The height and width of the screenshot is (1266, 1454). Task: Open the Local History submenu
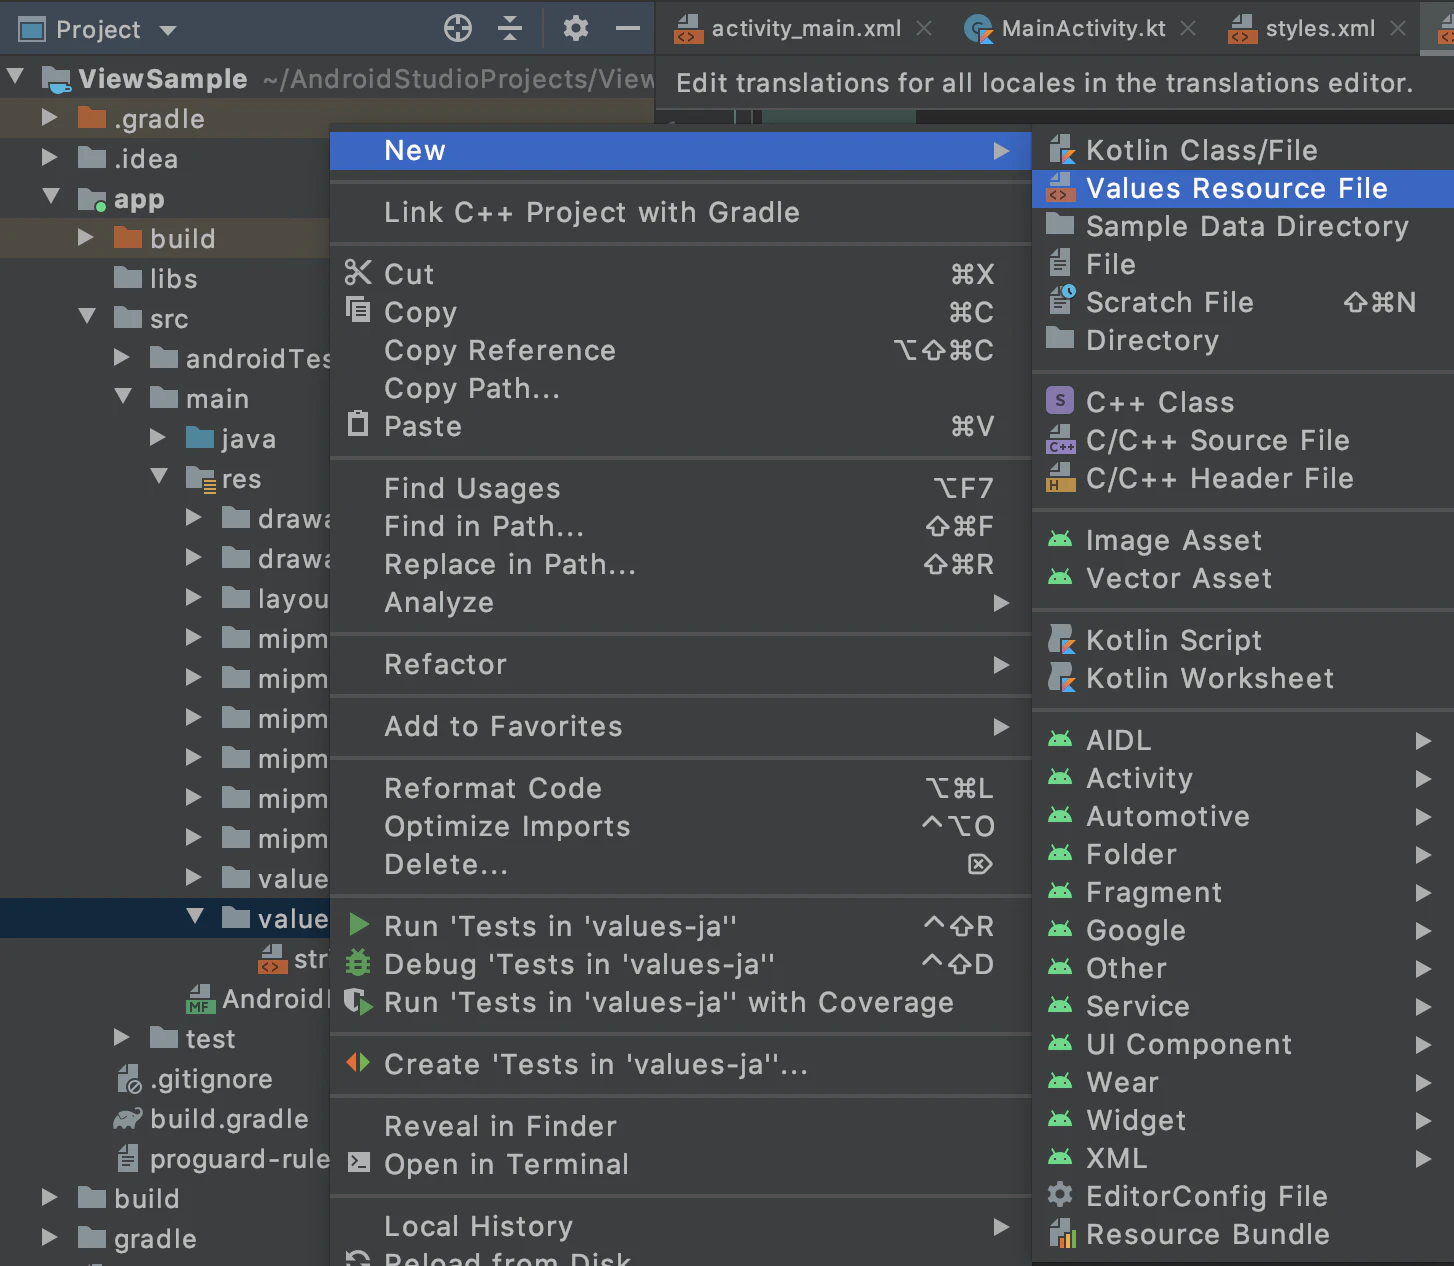pos(680,1226)
